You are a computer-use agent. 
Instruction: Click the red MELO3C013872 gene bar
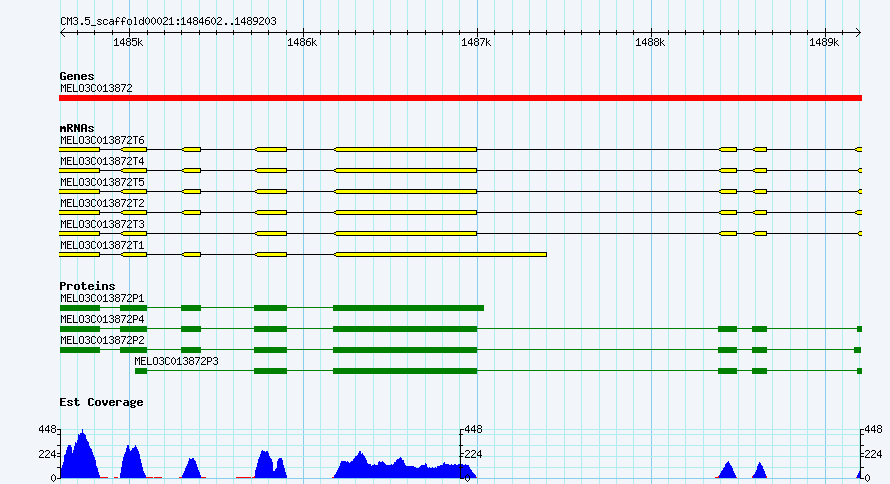click(460, 98)
